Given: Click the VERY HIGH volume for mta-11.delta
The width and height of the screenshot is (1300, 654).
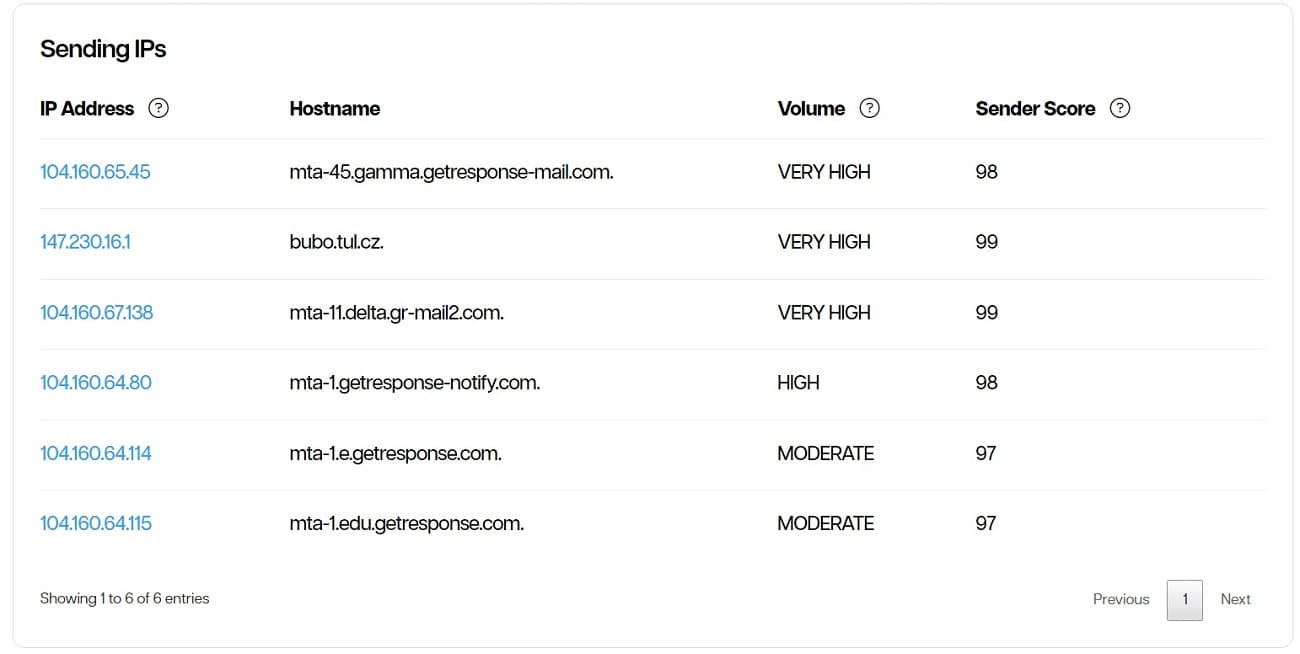Looking at the screenshot, I should pyautogui.click(x=824, y=312).
